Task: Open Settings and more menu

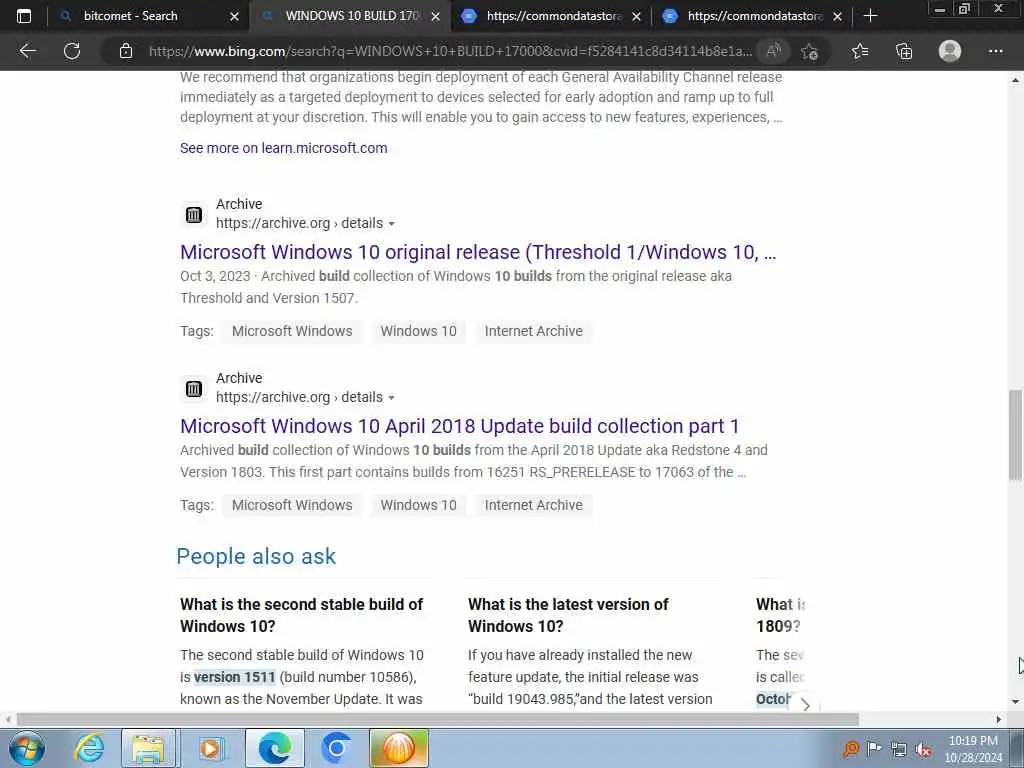Action: (x=995, y=51)
